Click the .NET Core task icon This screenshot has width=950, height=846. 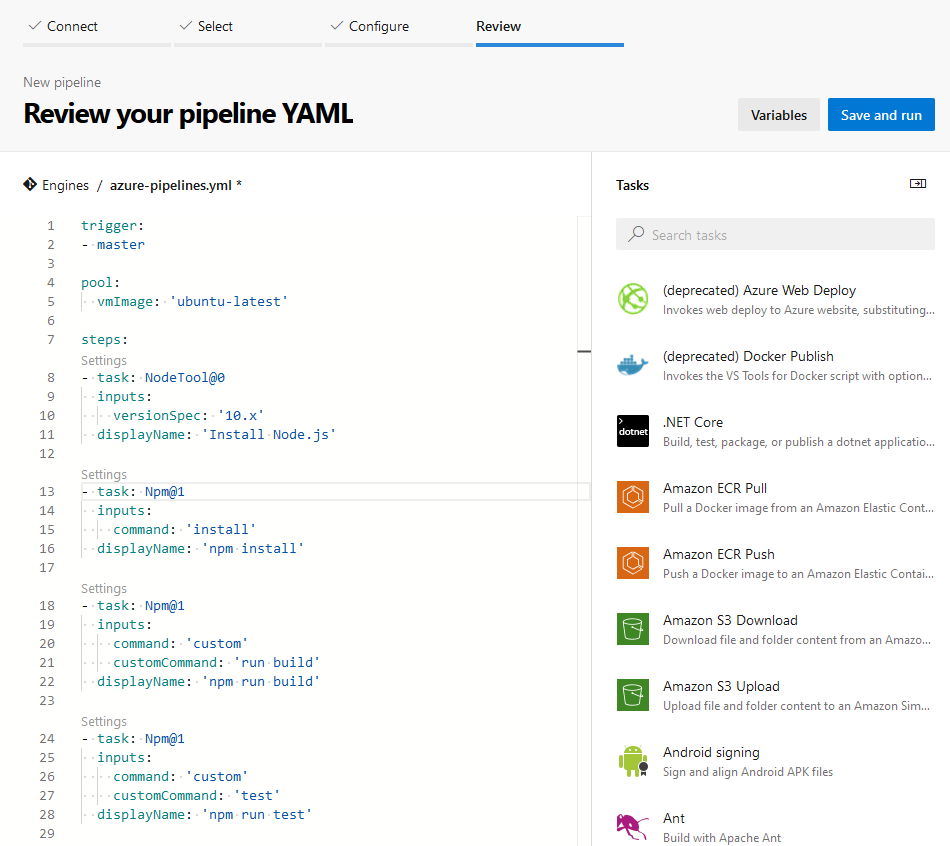(x=632, y=430)
